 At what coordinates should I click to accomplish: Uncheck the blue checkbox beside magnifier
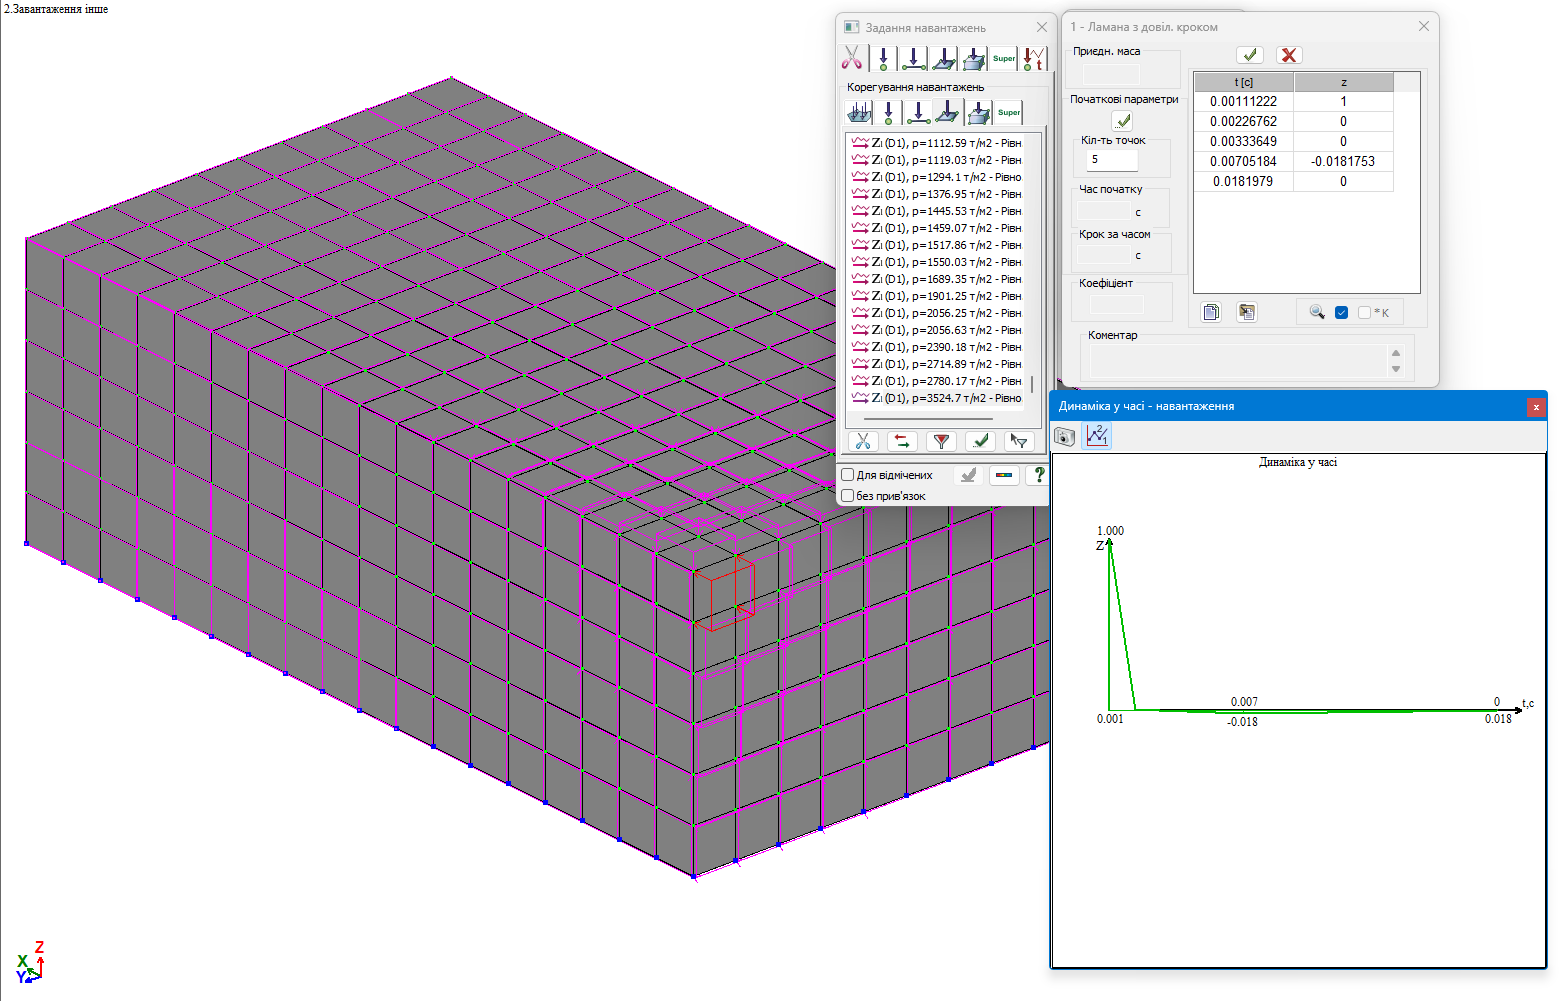(x=1342, y=313)
